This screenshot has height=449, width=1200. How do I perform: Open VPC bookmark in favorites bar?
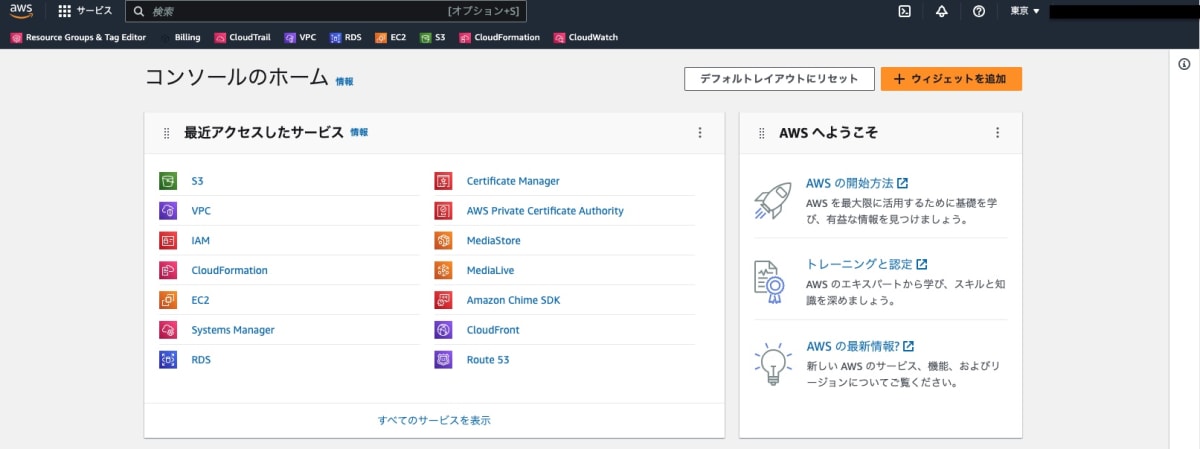tap(300, 37)
